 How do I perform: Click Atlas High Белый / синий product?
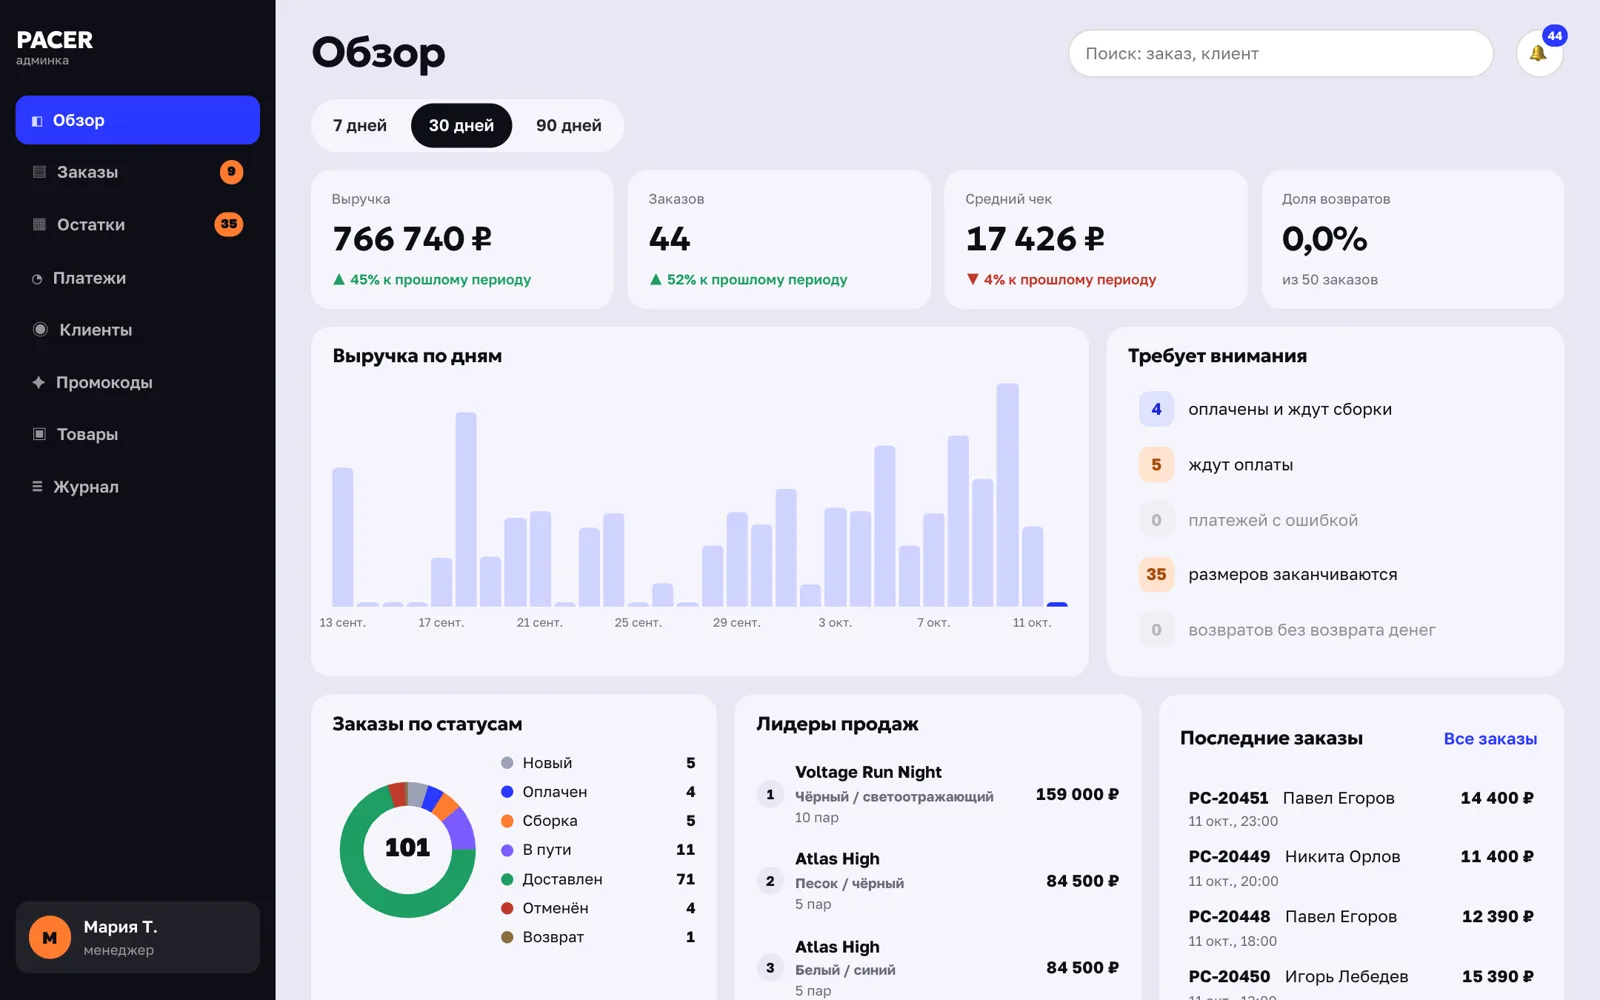point(937,968)
